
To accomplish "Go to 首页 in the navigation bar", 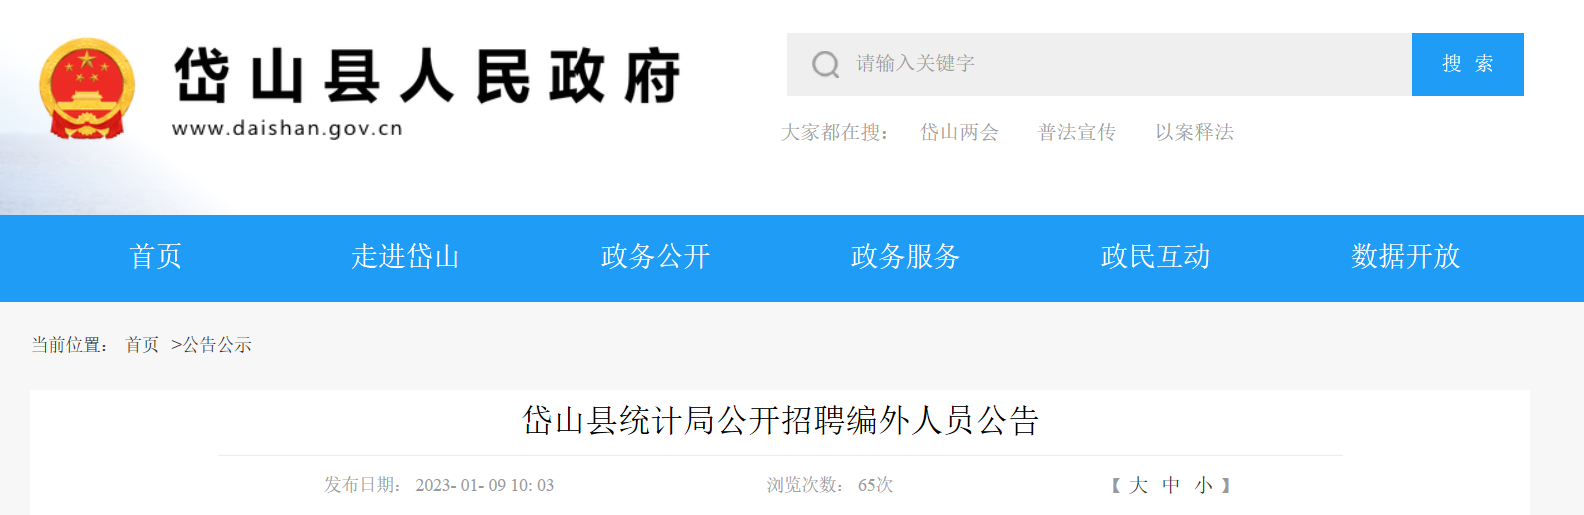I will tap(156, 257).
